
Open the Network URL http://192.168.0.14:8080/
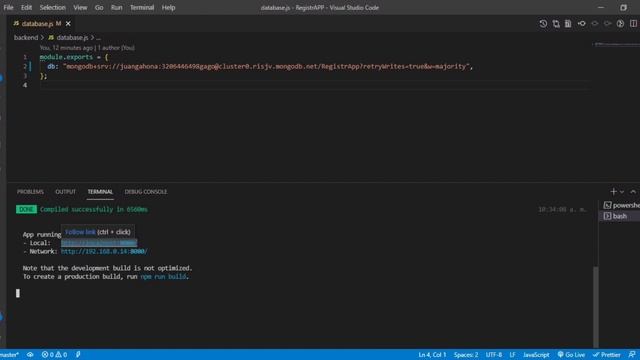coord(104,252)
